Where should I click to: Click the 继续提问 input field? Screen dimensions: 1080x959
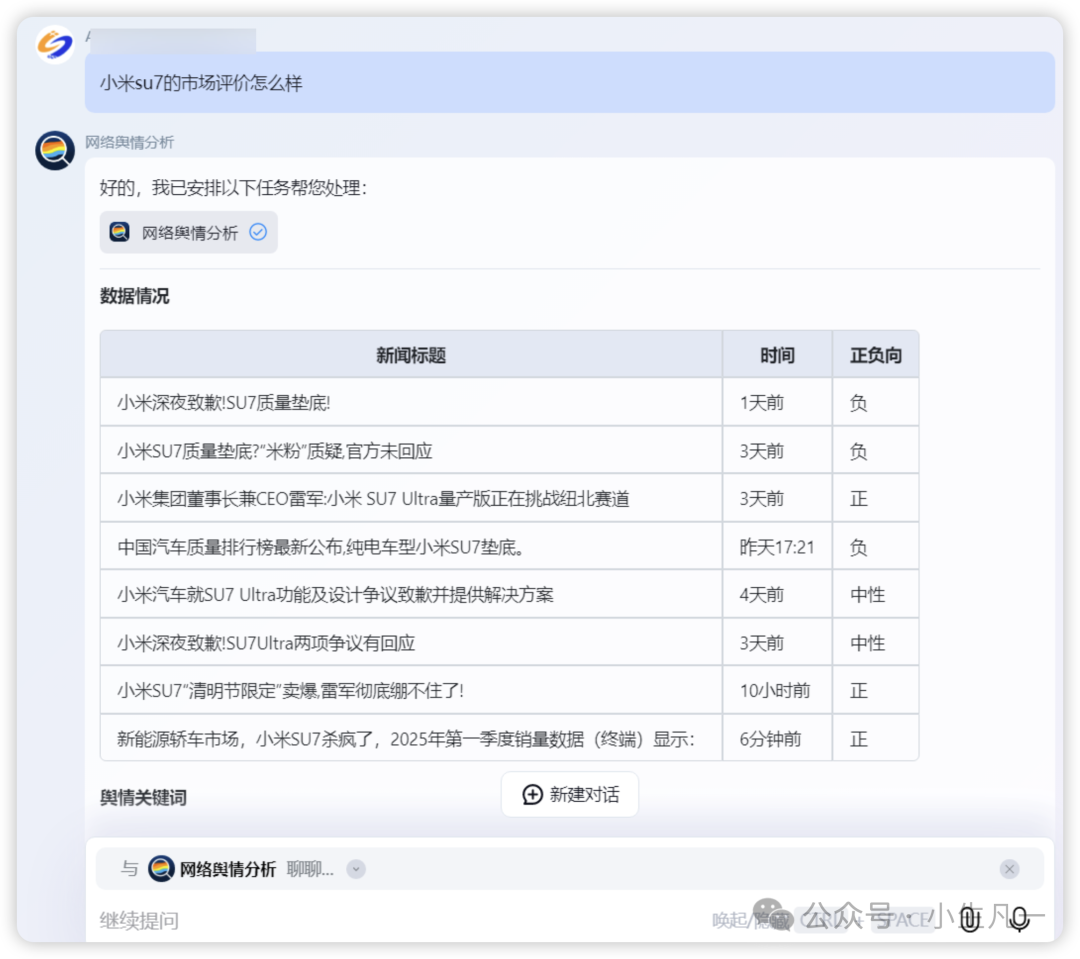point(399,920)
